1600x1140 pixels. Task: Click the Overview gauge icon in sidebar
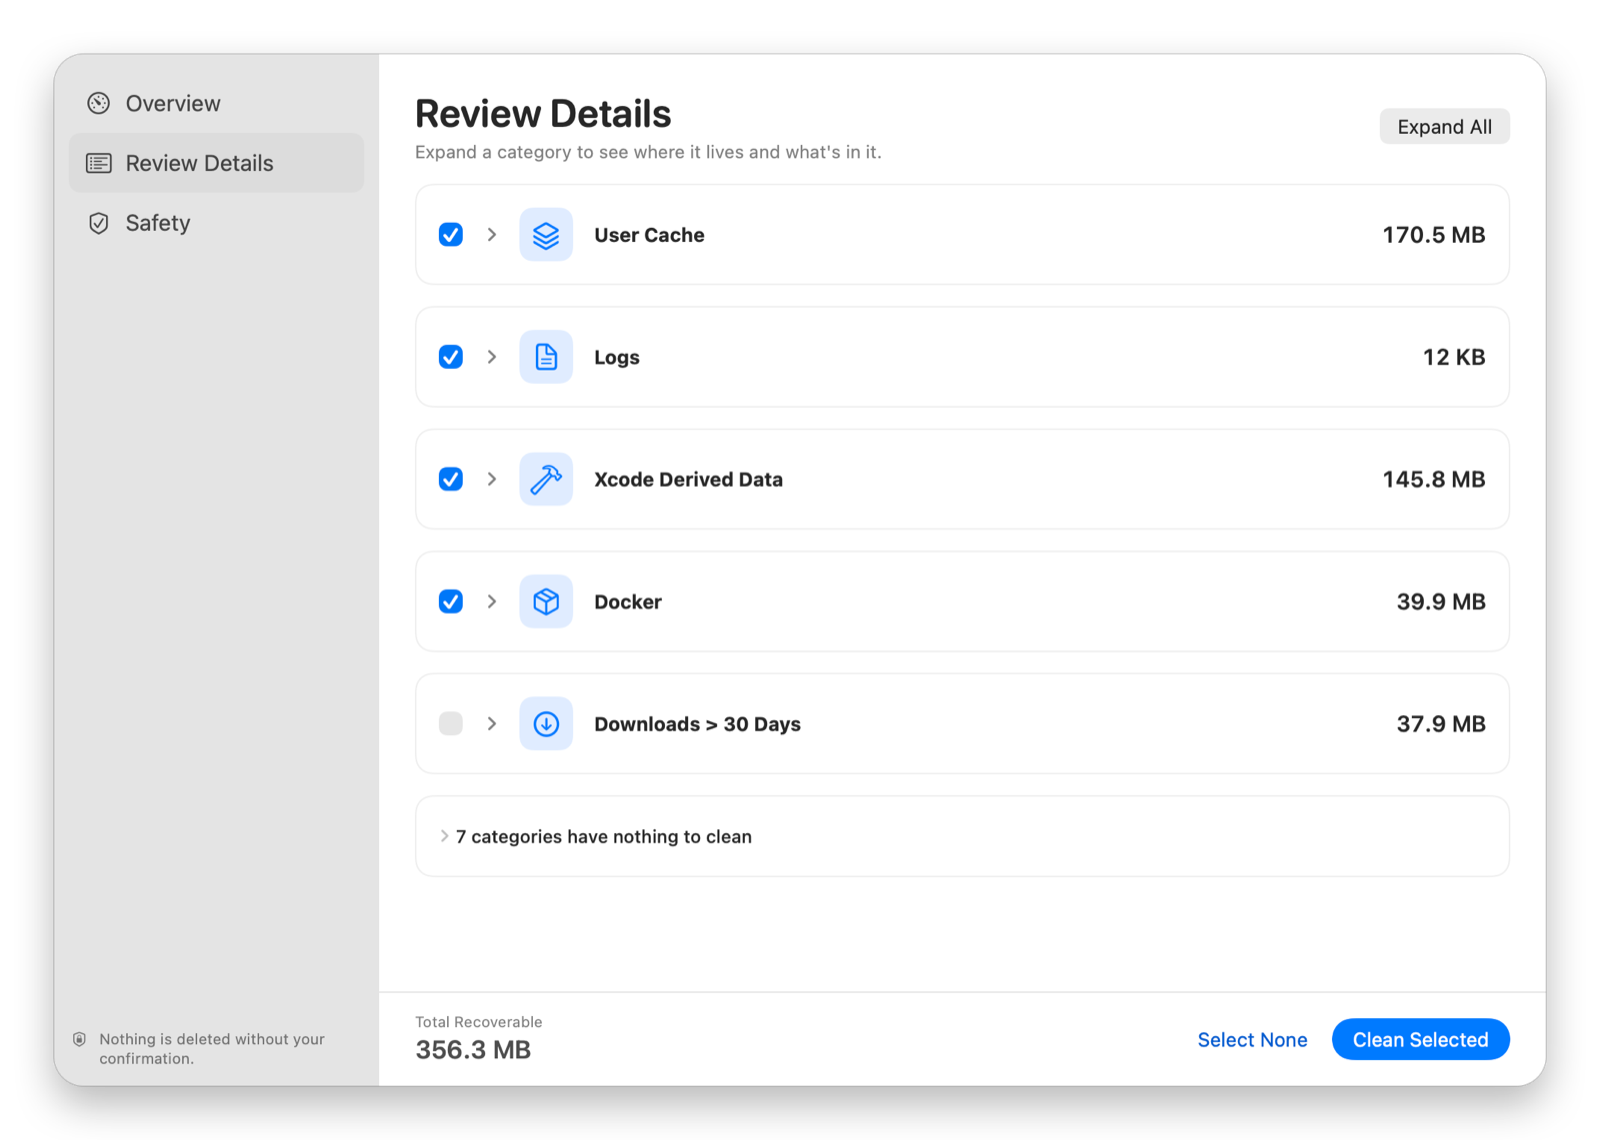point(98,103)
